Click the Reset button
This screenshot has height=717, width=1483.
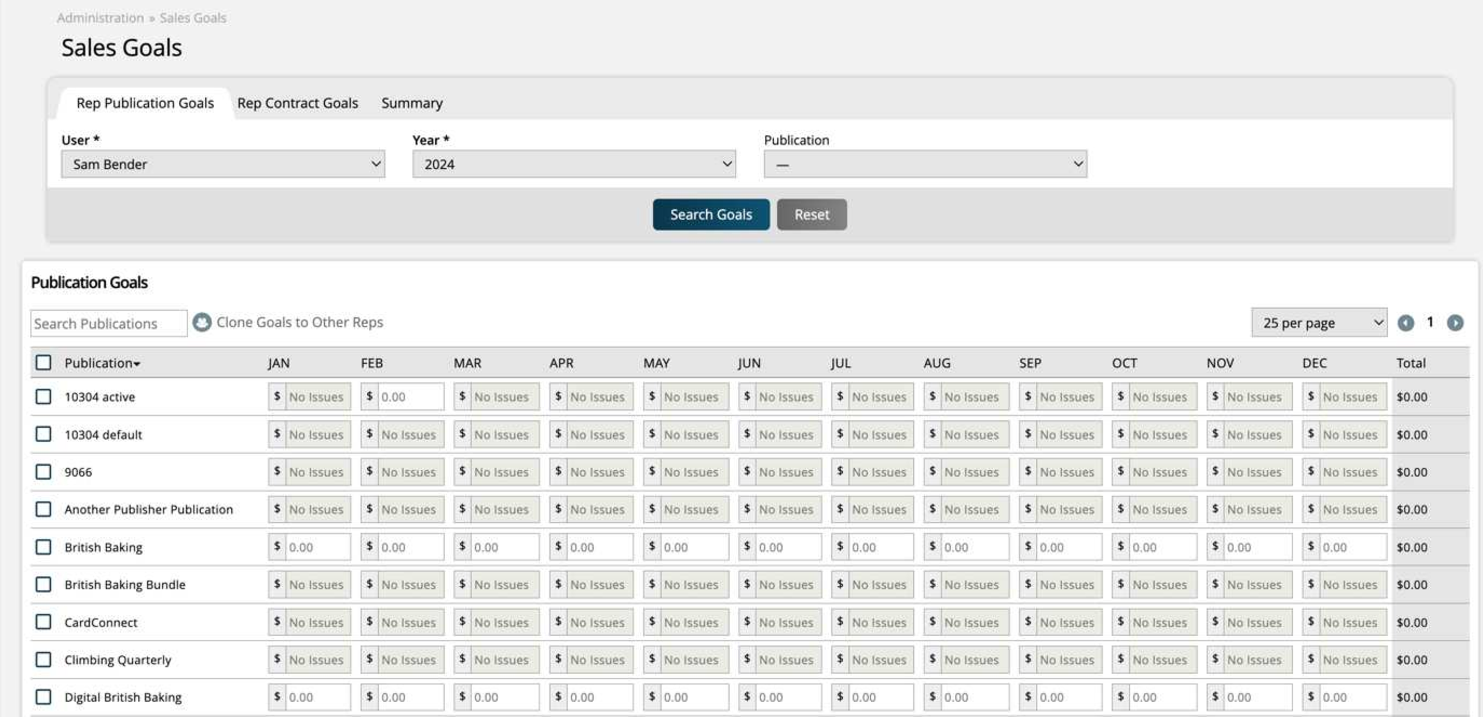pos(811,215)
